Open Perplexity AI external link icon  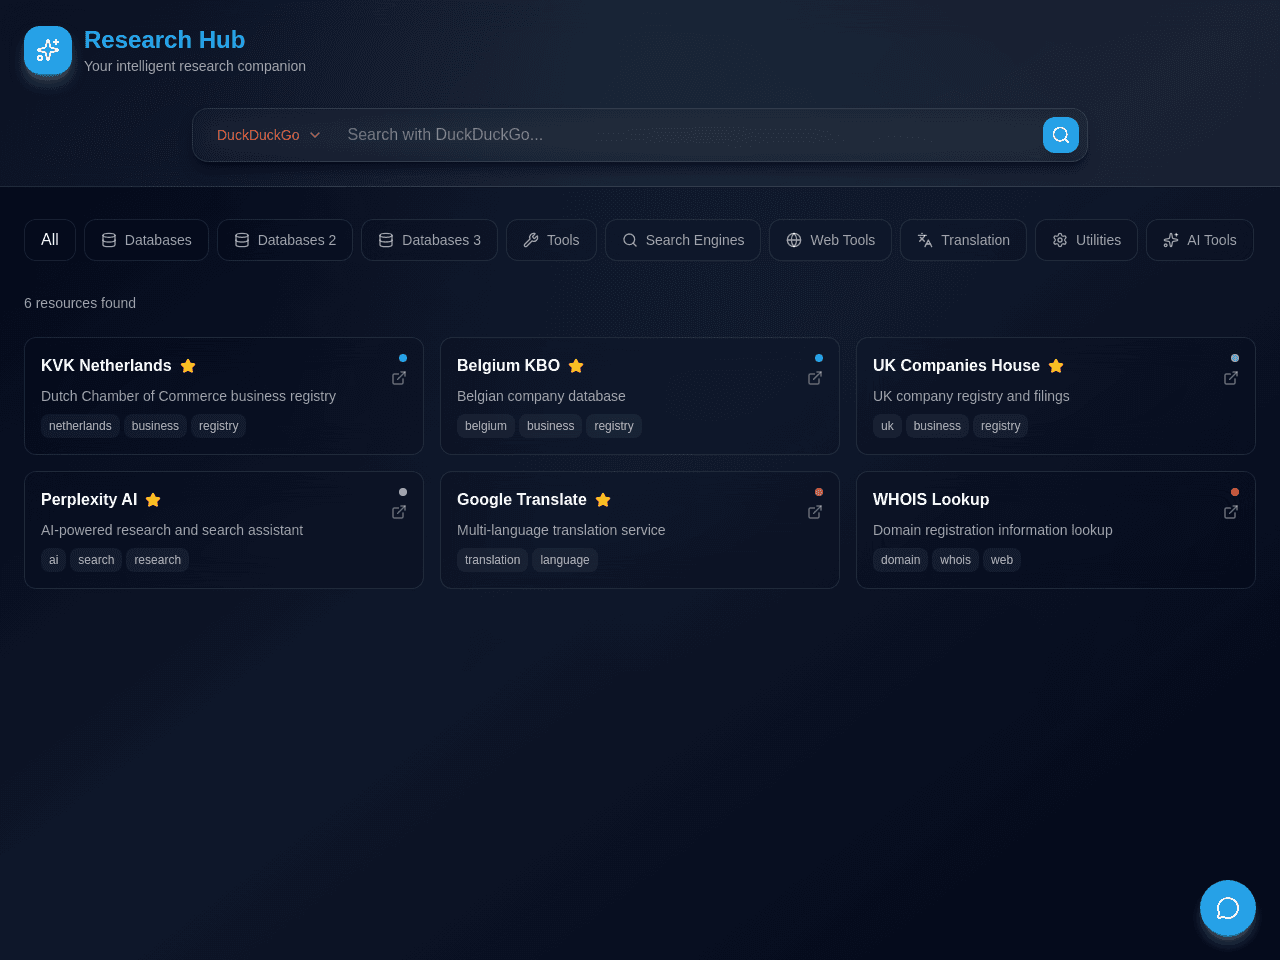(399, 512)
